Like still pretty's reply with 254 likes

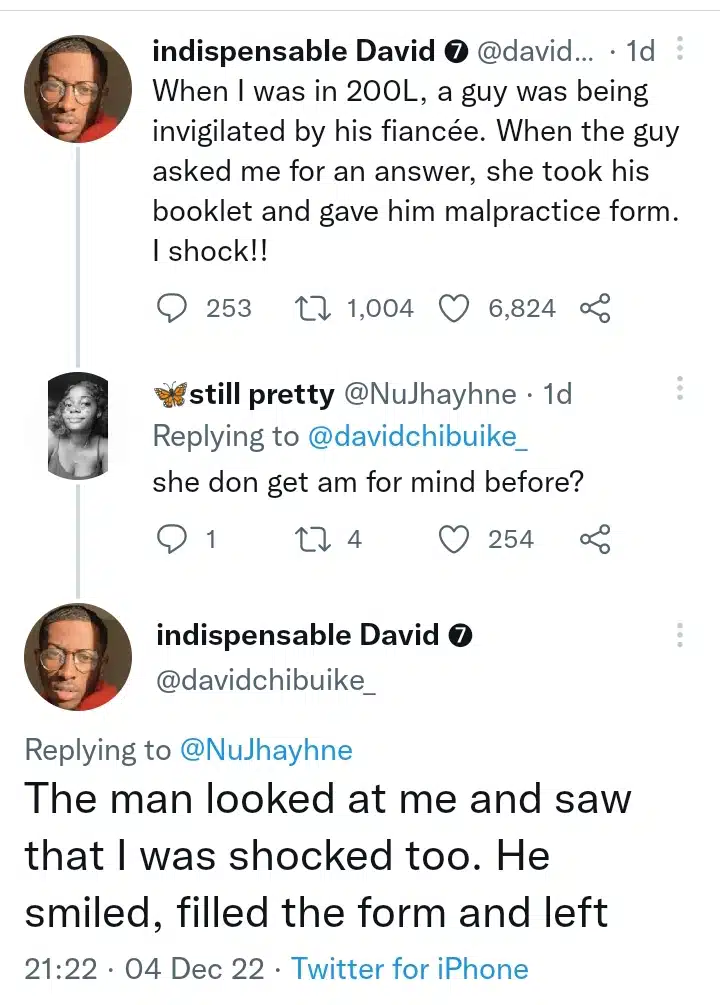coord(455,540)
